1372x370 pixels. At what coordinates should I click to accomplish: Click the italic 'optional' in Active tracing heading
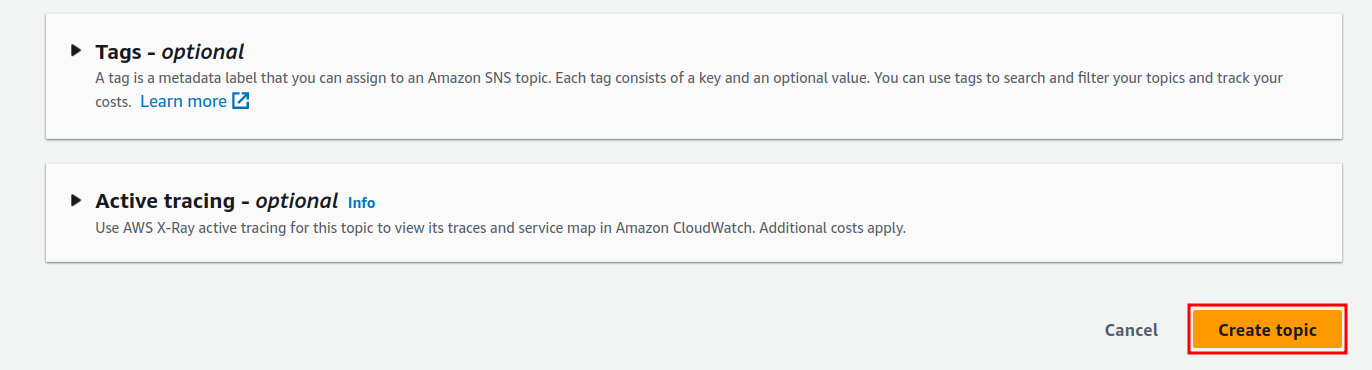click(x=297, y=201)
